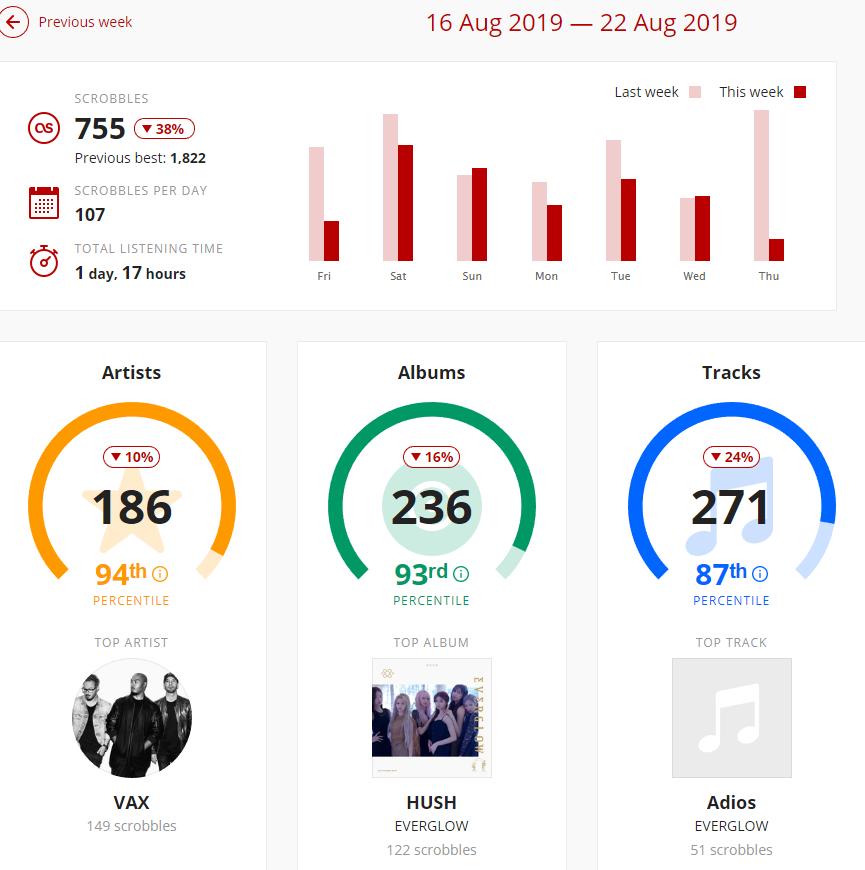Click the stopwatch listening time icon
Image resolution: width=865 pixels, height=870 pixels.
(x=44, y=261)
